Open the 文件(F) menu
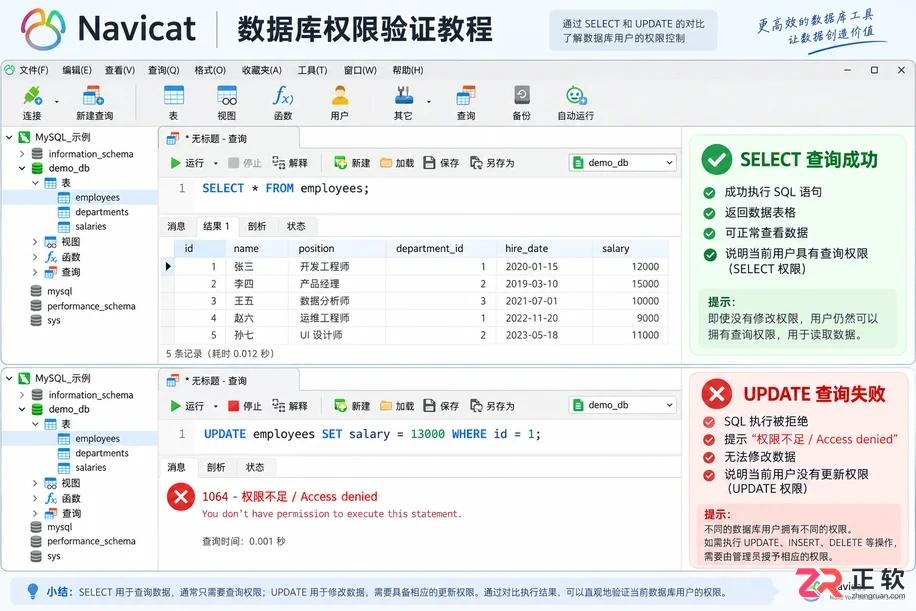The width and height of the screenshot is (916, 611). point(34,70)
